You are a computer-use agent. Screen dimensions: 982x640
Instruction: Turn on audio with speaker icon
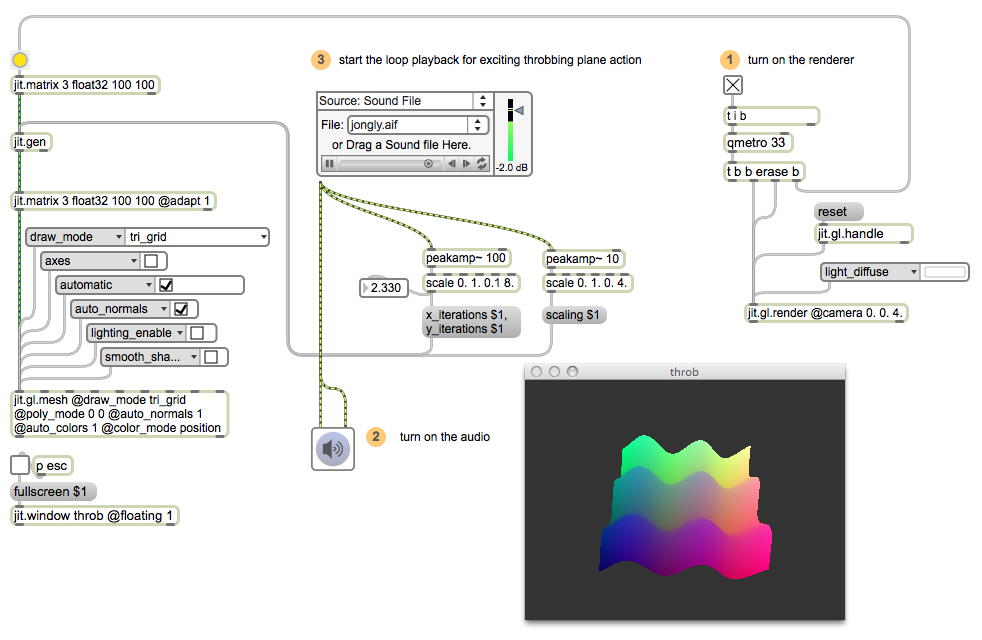[334, 449]
